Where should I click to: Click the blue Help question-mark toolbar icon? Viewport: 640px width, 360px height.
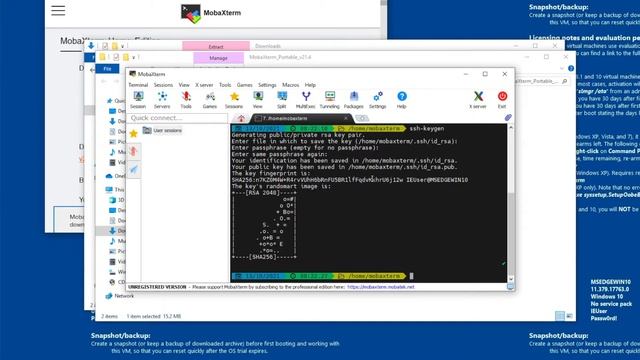pos(402,100)
